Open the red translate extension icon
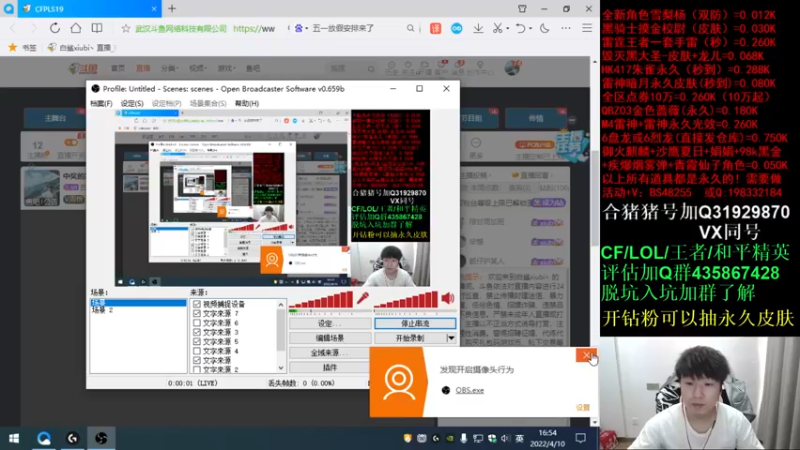Screen dimensions: 800x450 coord(435,29)
